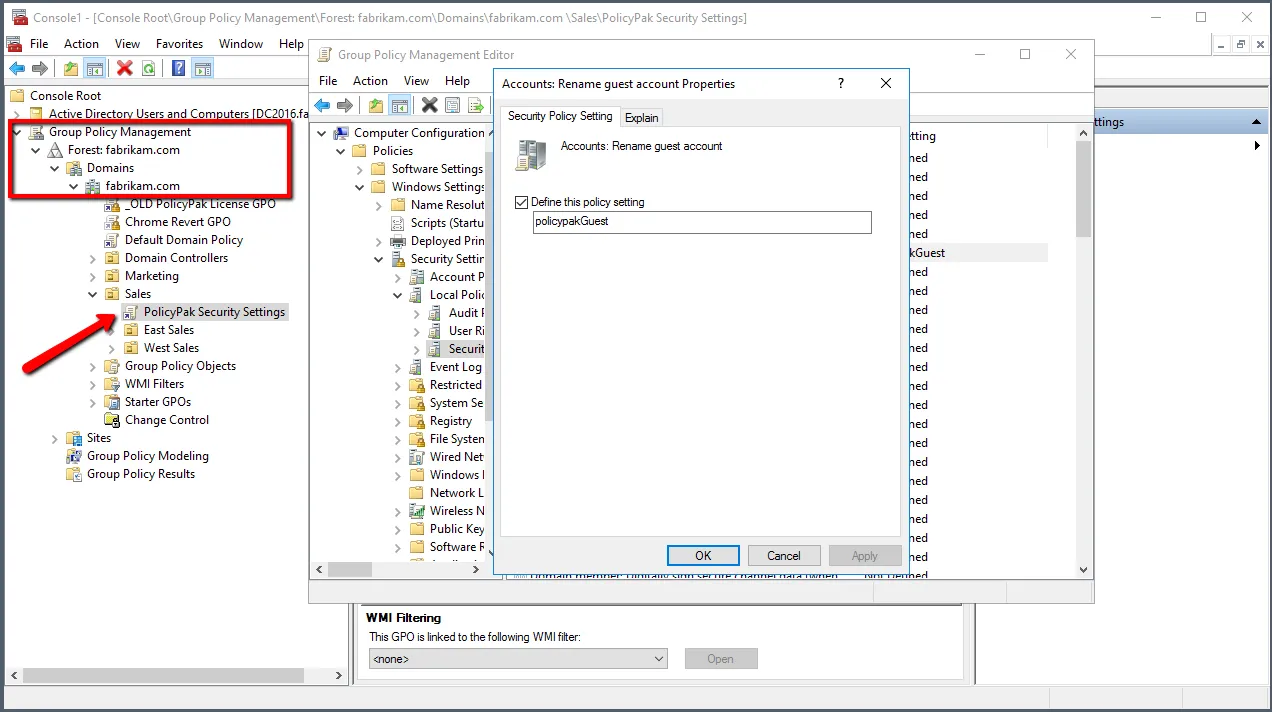Image resolution: width=1272 pixels, height=712 pixels.
Task: Uncheck the Define this policy setting checkbox
Action: coord(521,202)
